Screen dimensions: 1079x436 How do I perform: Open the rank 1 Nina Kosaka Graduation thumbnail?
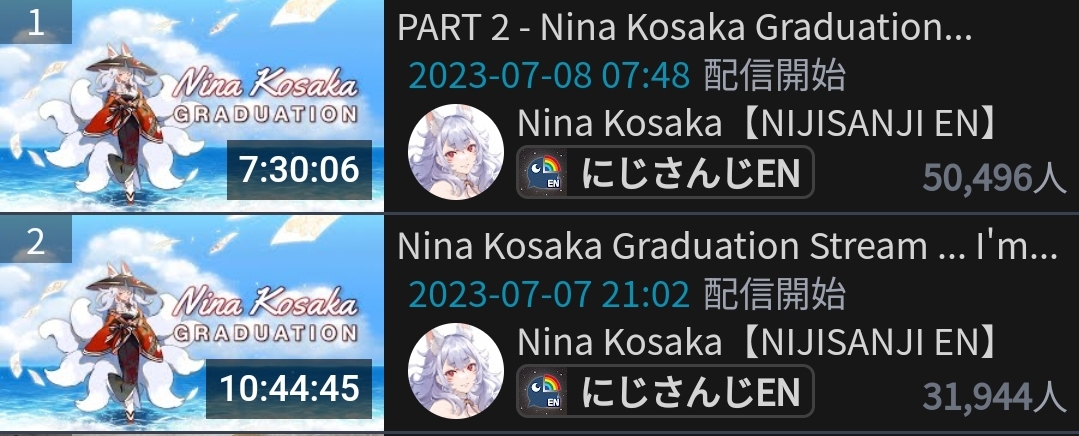(x=191, y=105)
